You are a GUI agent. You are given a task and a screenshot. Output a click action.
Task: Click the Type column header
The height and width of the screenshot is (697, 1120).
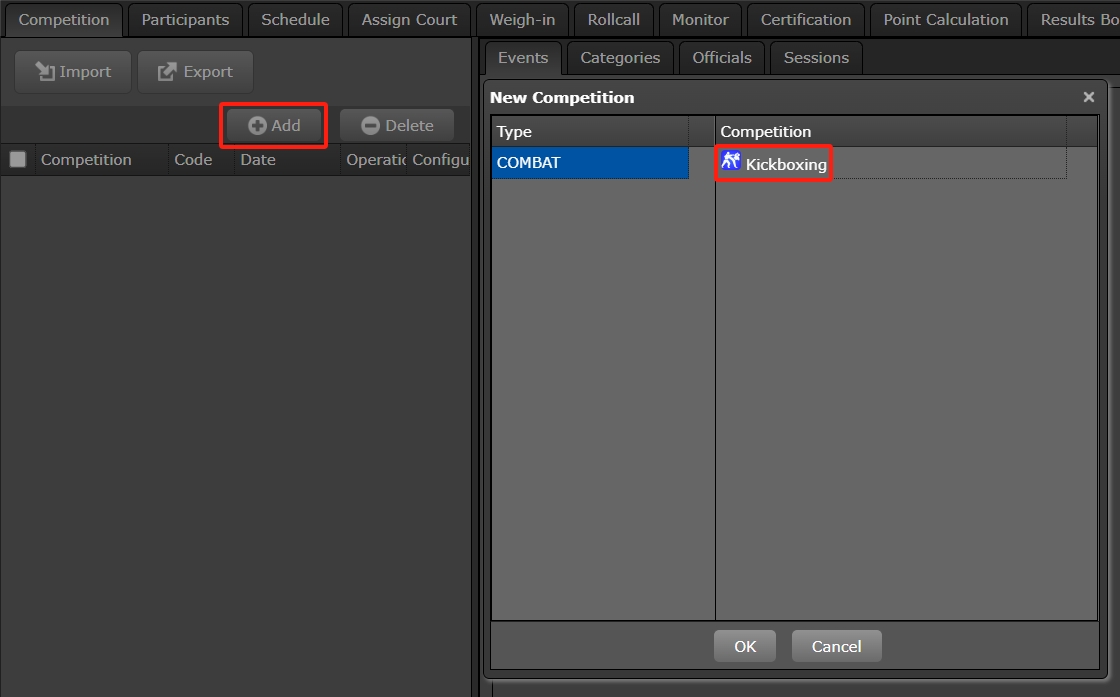coord(589,132)
